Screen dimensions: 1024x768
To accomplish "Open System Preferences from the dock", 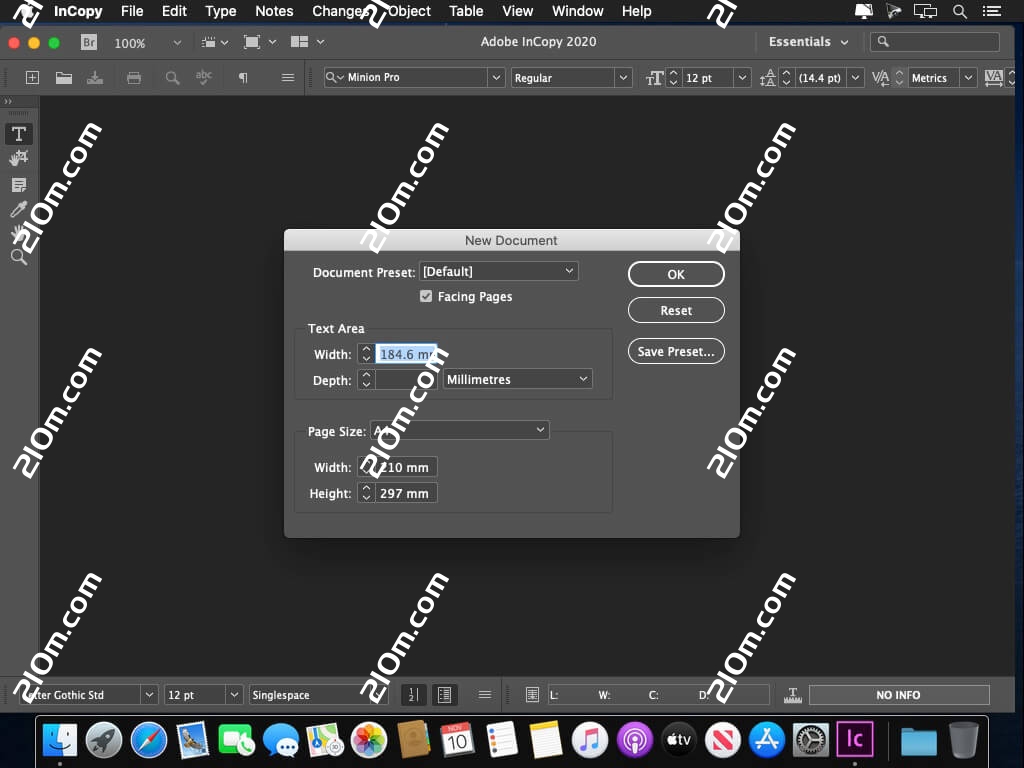I will click(810, 740).
